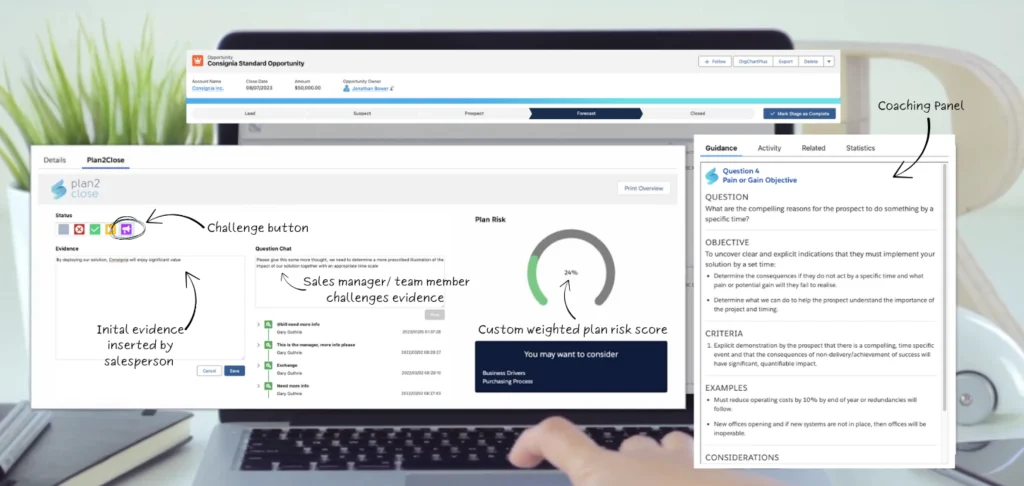
Task: Expand the 'Exchange' chat entry
Action: (258, 366)
